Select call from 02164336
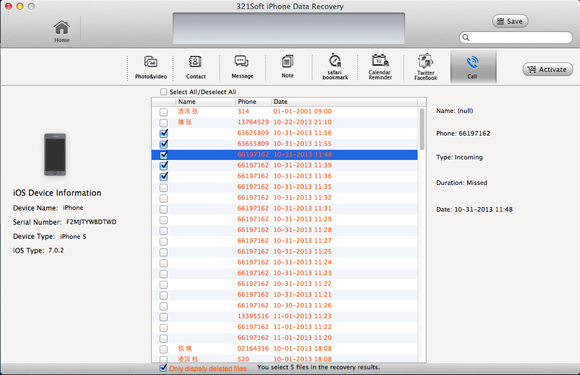The height and width of the screenshot is (375, 580). pos(284,348)
